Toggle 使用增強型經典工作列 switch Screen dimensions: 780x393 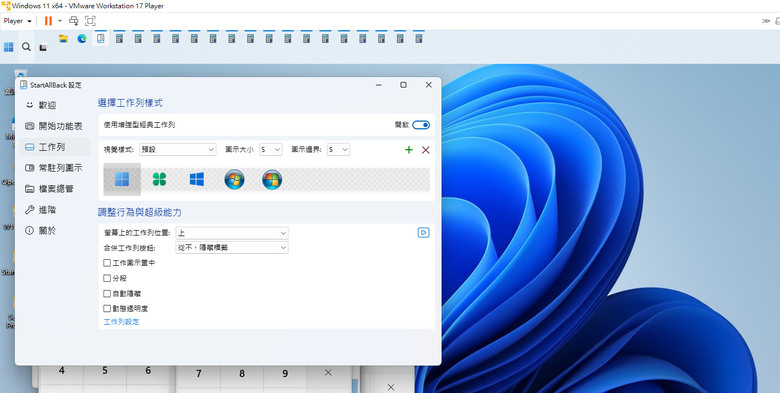[421, 125]
